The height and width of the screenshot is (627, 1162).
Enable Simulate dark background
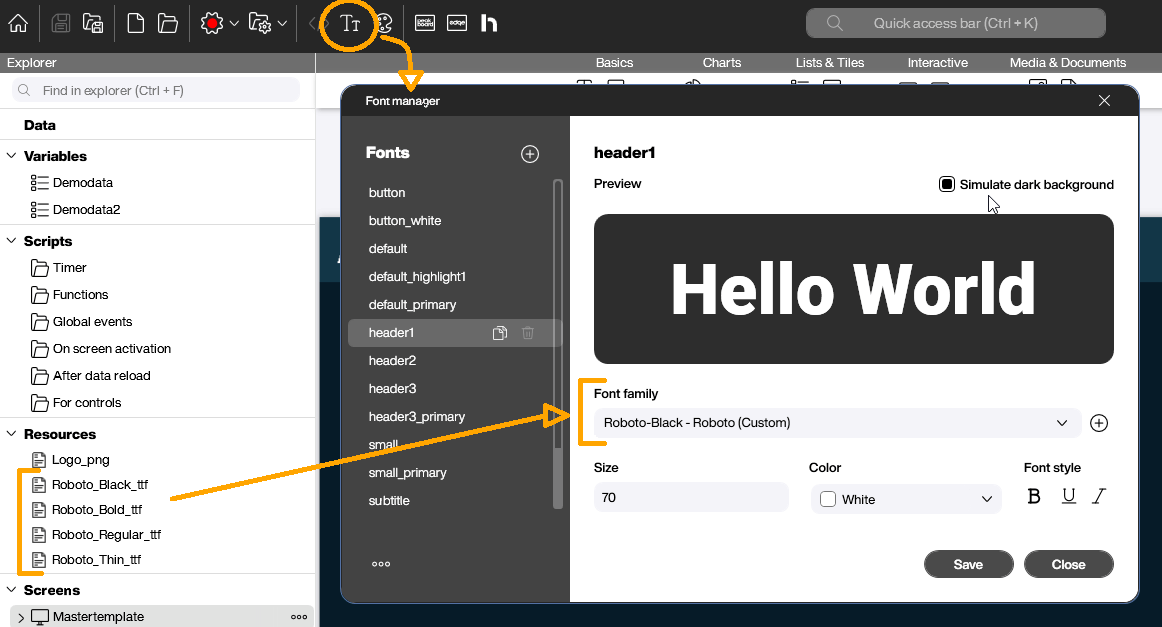tap(944, 184)
